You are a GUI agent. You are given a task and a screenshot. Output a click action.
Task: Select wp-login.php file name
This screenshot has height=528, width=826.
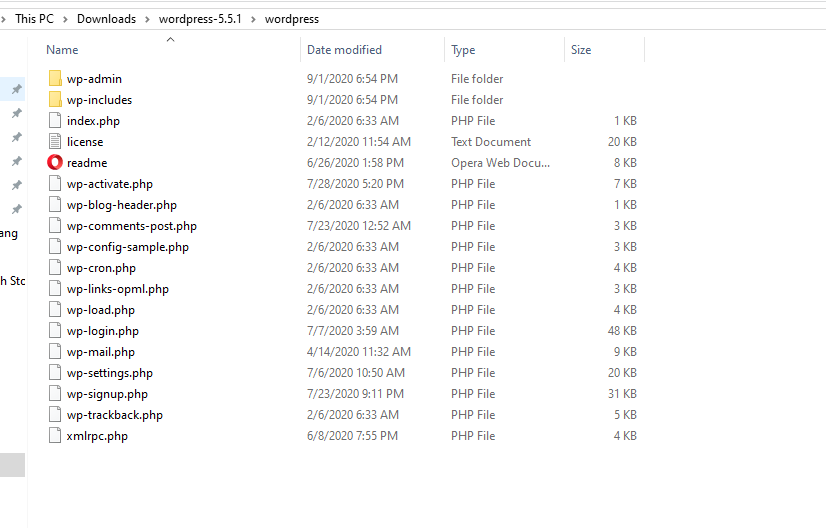[103, 331]
